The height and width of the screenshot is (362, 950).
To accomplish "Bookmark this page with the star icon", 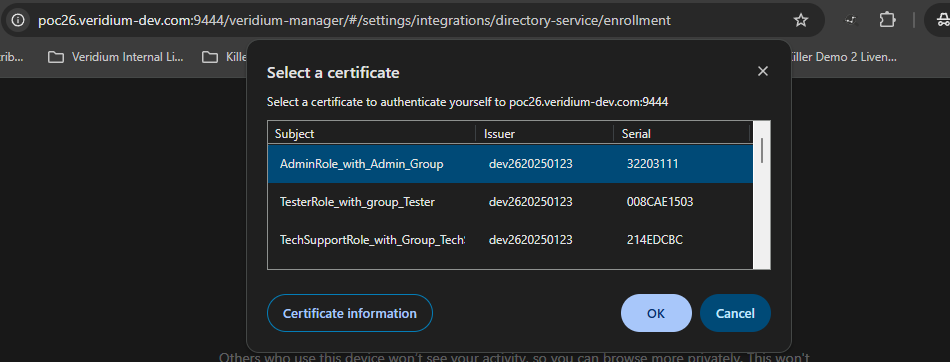I will point(800,20).
